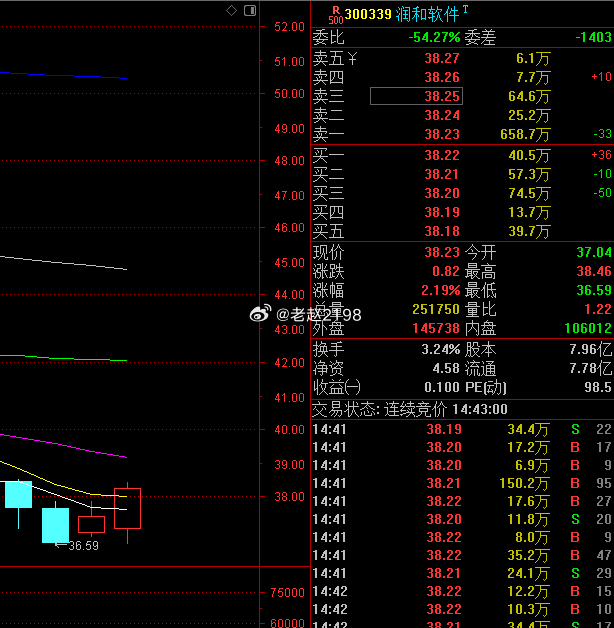614x628 pixels.
Task: Click the 股本 value 7.96亿
Action: [x=591, y=349]
